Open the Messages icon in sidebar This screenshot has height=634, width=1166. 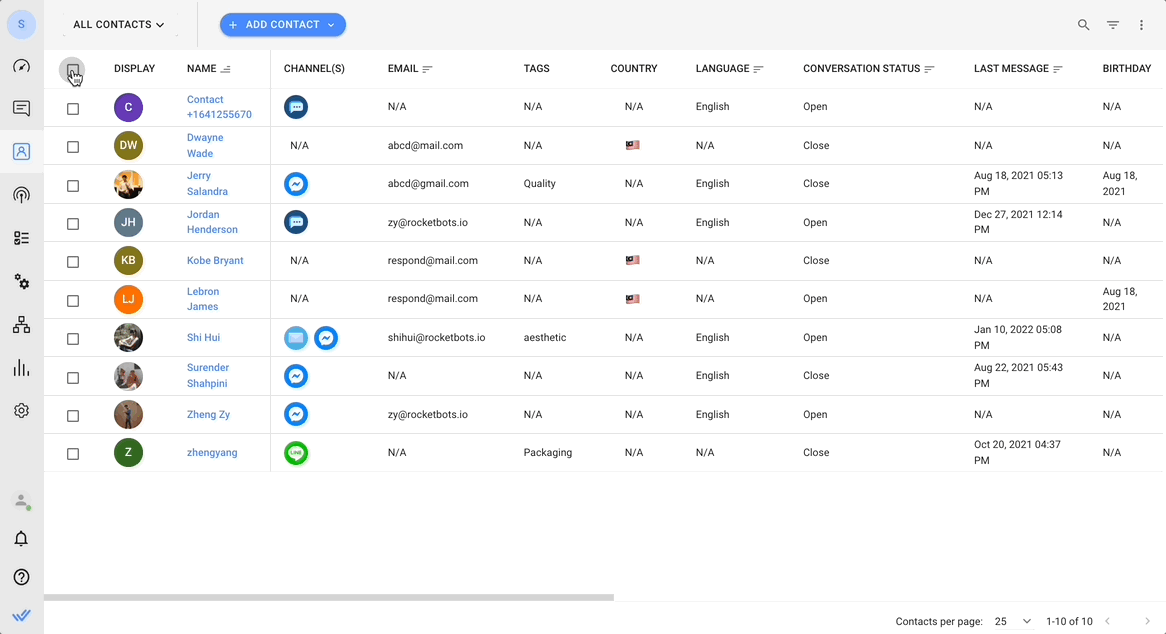coord(22,109)
